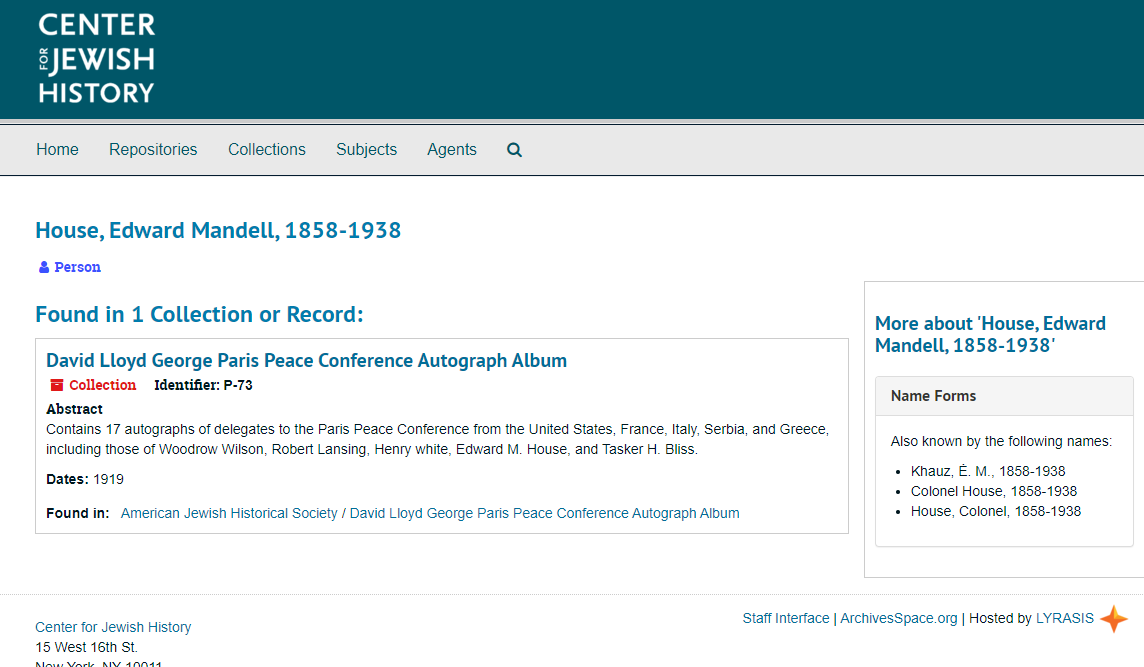Open the search magnifier icon in navbar
Image resolution: width=1144 pixels, height=667 pixels.
[514, 150]
